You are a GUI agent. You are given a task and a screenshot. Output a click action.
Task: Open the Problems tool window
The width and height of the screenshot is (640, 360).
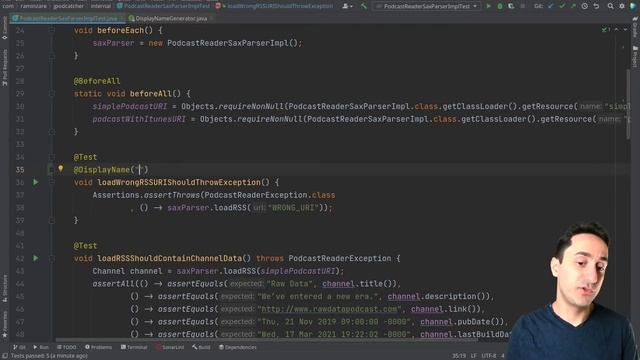[98, 347]
